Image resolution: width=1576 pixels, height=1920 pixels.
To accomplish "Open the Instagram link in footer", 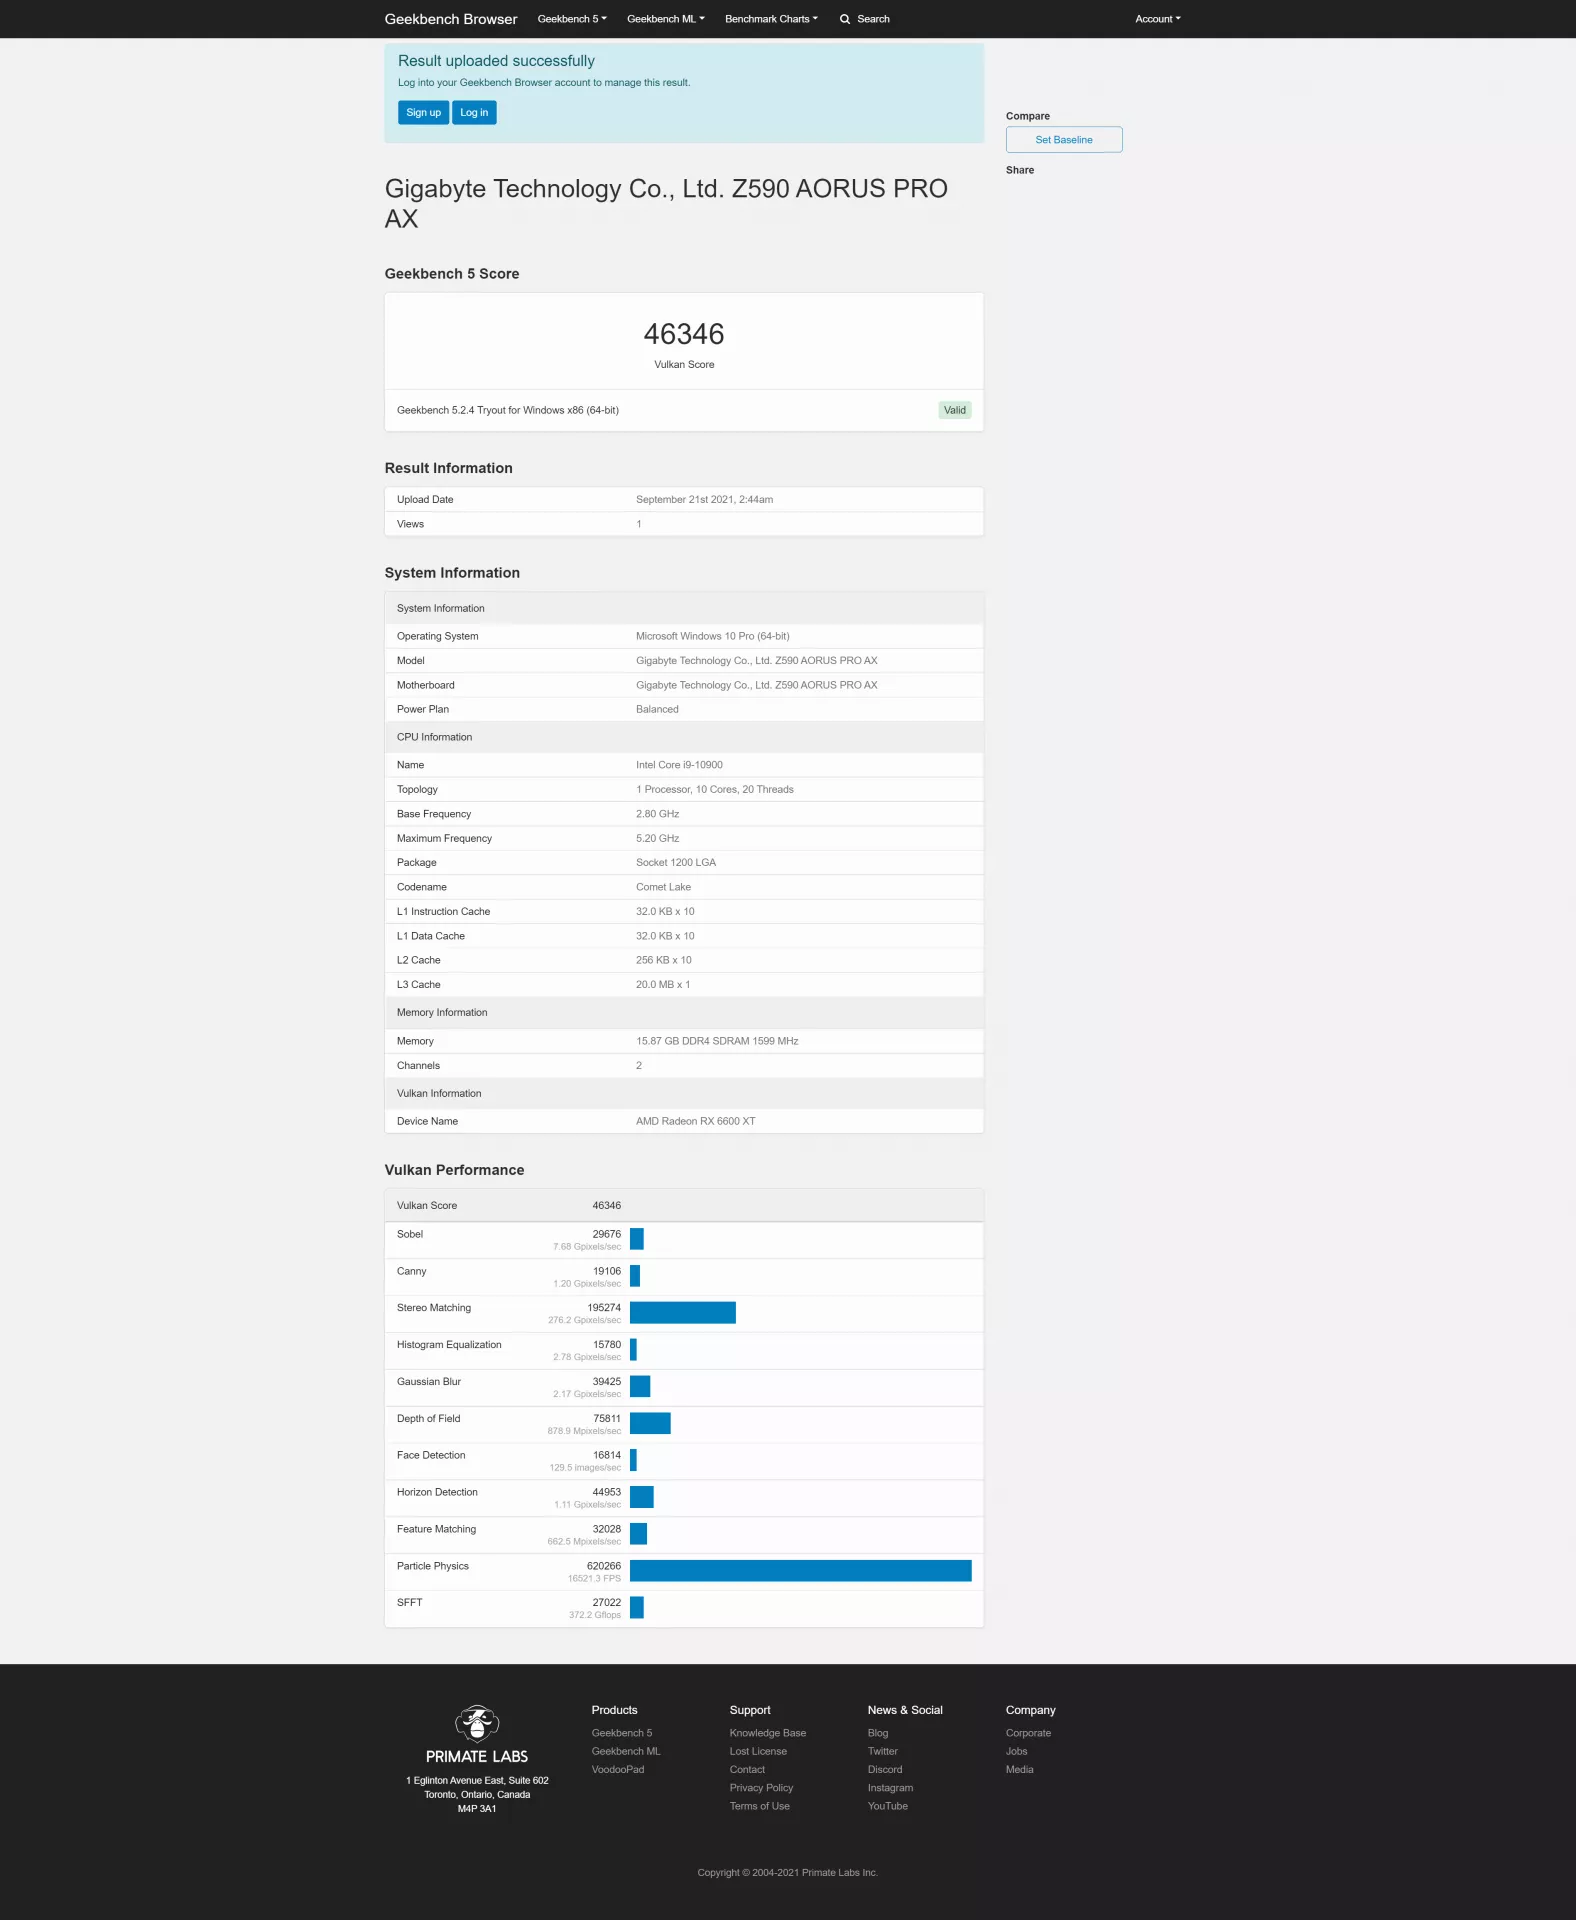I will click(x=890, y=1788).
